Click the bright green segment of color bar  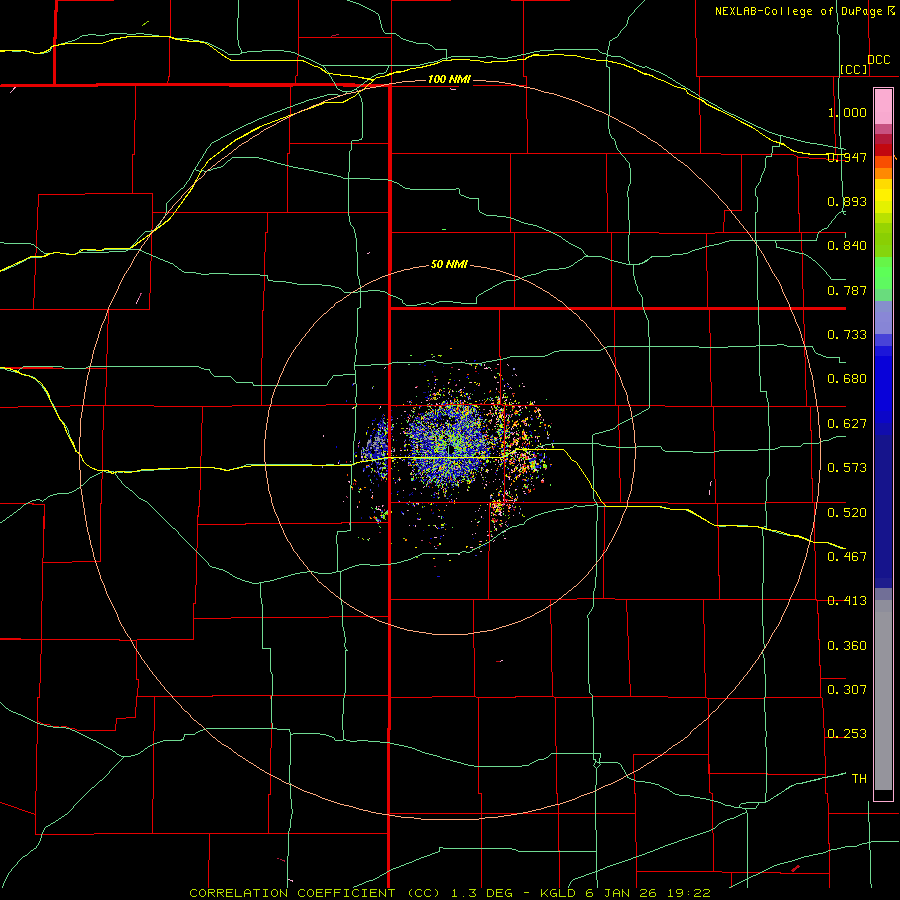(x=883, y=273)
